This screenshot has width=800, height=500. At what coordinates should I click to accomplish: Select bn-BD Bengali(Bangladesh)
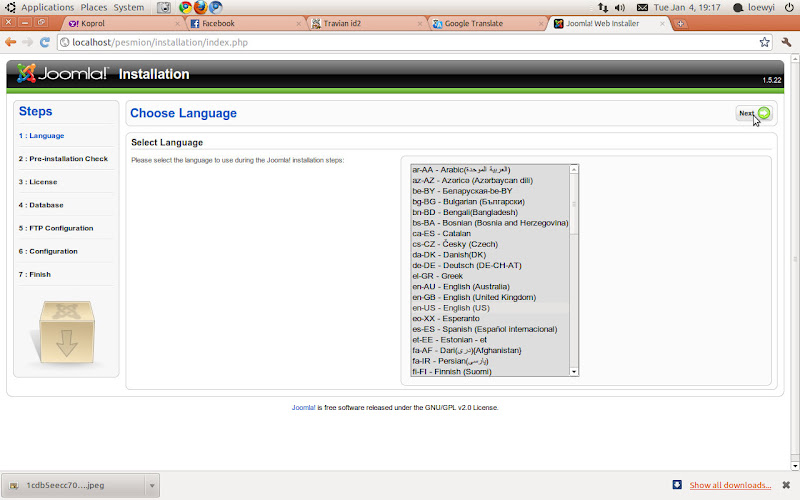coord(490,212)
